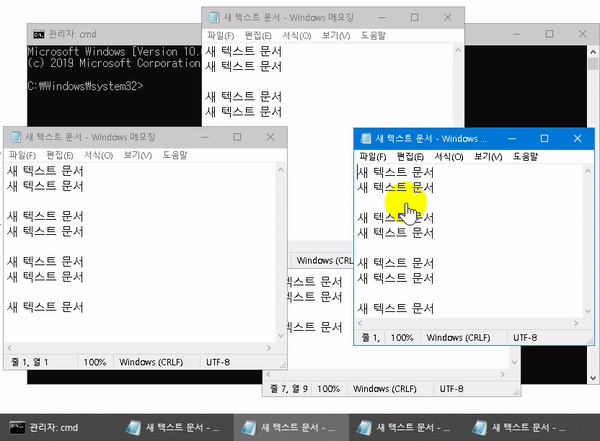600x441 pixels.
Task: Maximize the top Notepad window
Action: (x=414, y=17)
